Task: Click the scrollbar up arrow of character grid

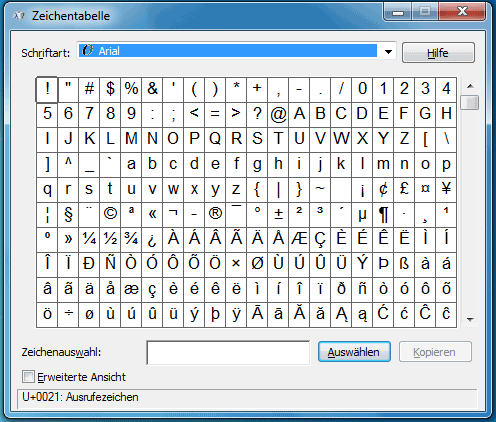Action: pos(470,86)
